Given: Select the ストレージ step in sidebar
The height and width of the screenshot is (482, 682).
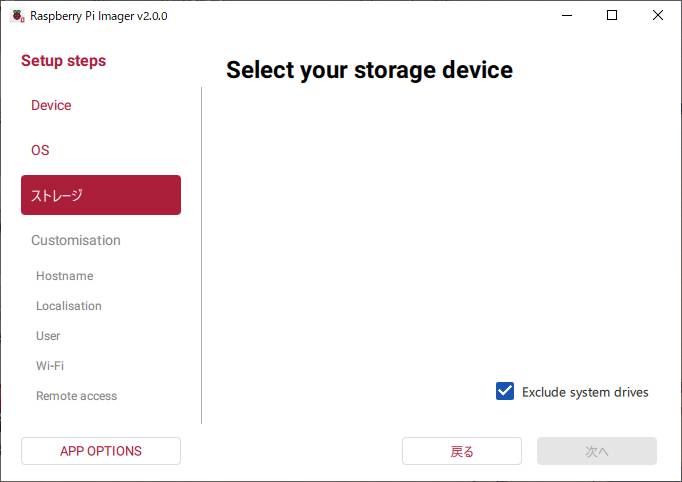Looking at the screenshot, I should coord(100,195).
